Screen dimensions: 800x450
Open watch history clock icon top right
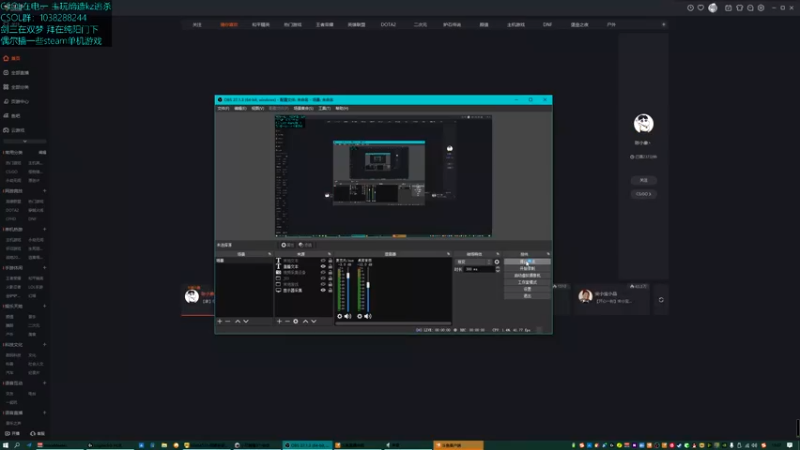click(x=690, y=8)
